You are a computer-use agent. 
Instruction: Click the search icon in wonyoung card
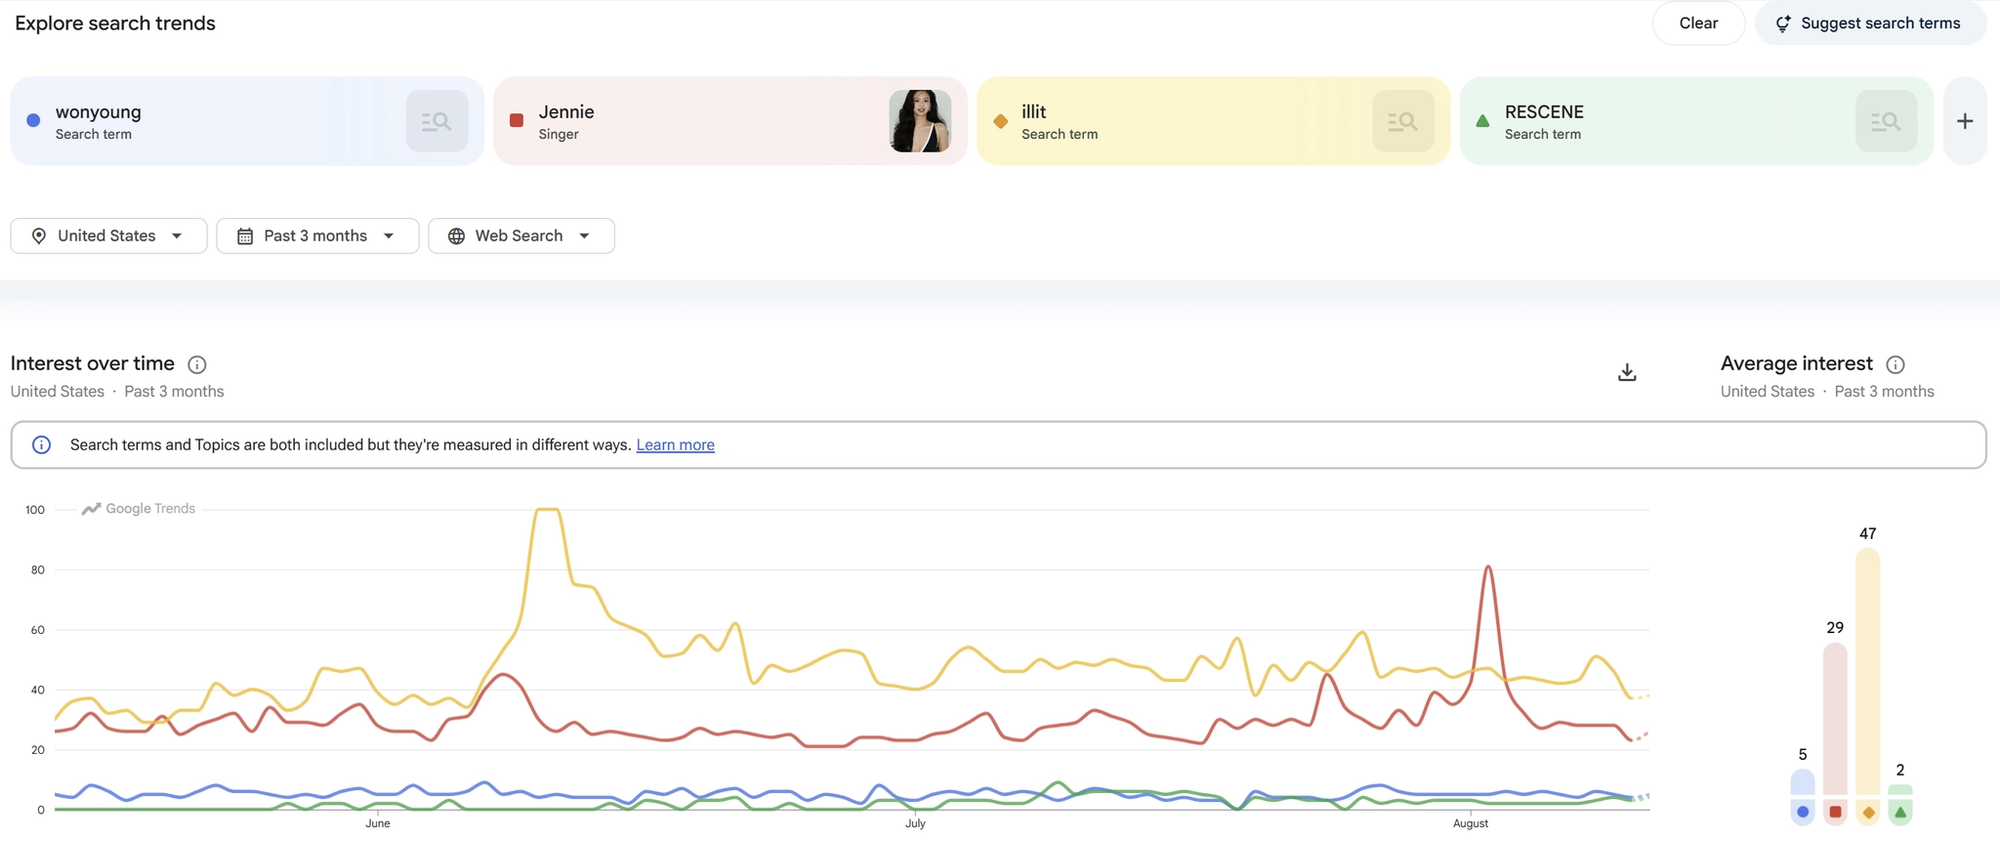tap(437, 121)
